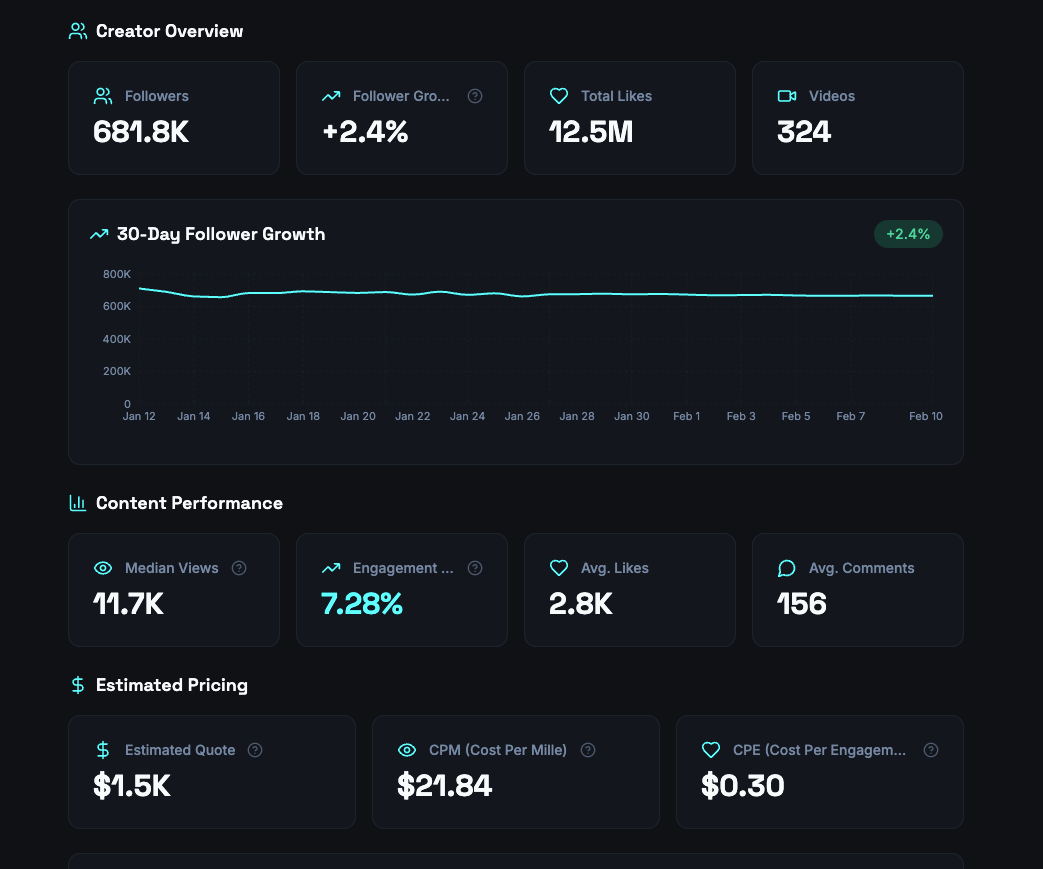The height and width of the screenshot is (869, 1043).
Task: Click the +2.4% growth badge
Action: click(908, 233)
